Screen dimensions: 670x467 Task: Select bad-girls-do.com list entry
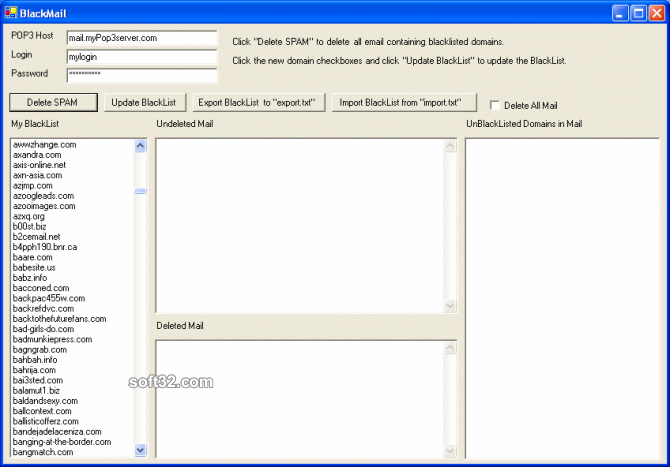pos(43,329)
